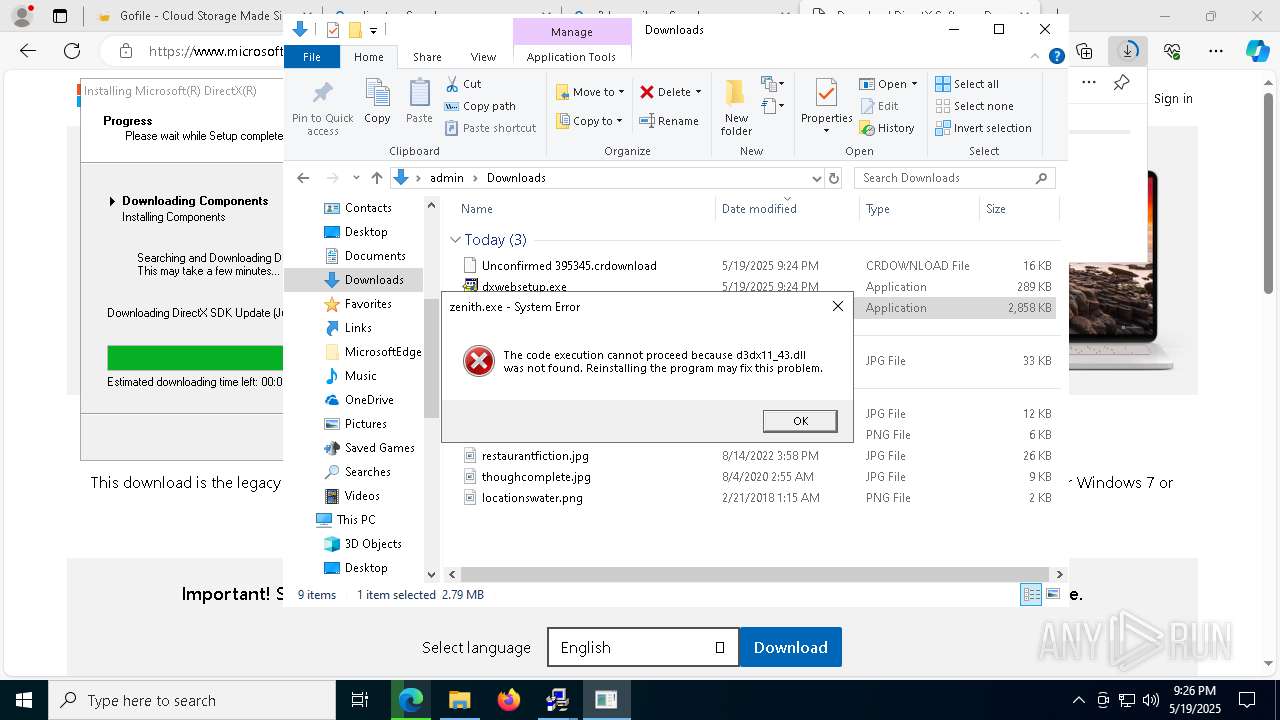Click Paste shortcut in the ribbon
Screen dimensions: 1280x720
(490, 128)
